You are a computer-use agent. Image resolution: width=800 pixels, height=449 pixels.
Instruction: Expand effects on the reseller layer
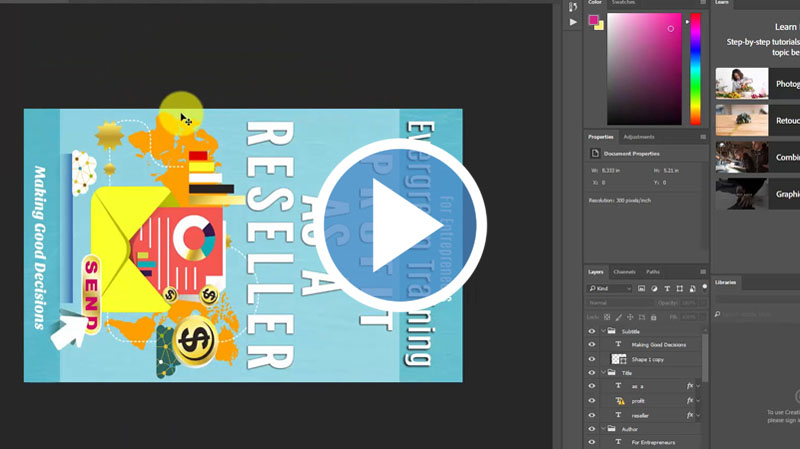(x=698, y=415)
